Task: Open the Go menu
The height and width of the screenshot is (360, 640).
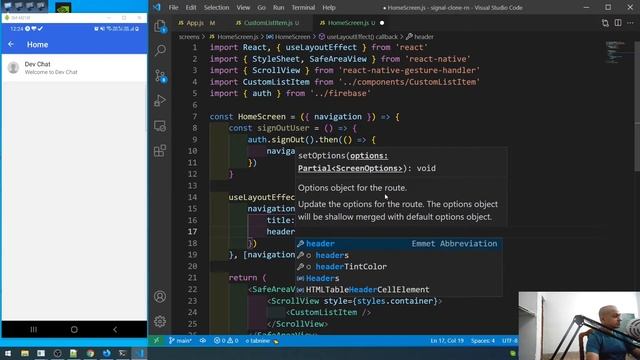Action: click(261, 7)
